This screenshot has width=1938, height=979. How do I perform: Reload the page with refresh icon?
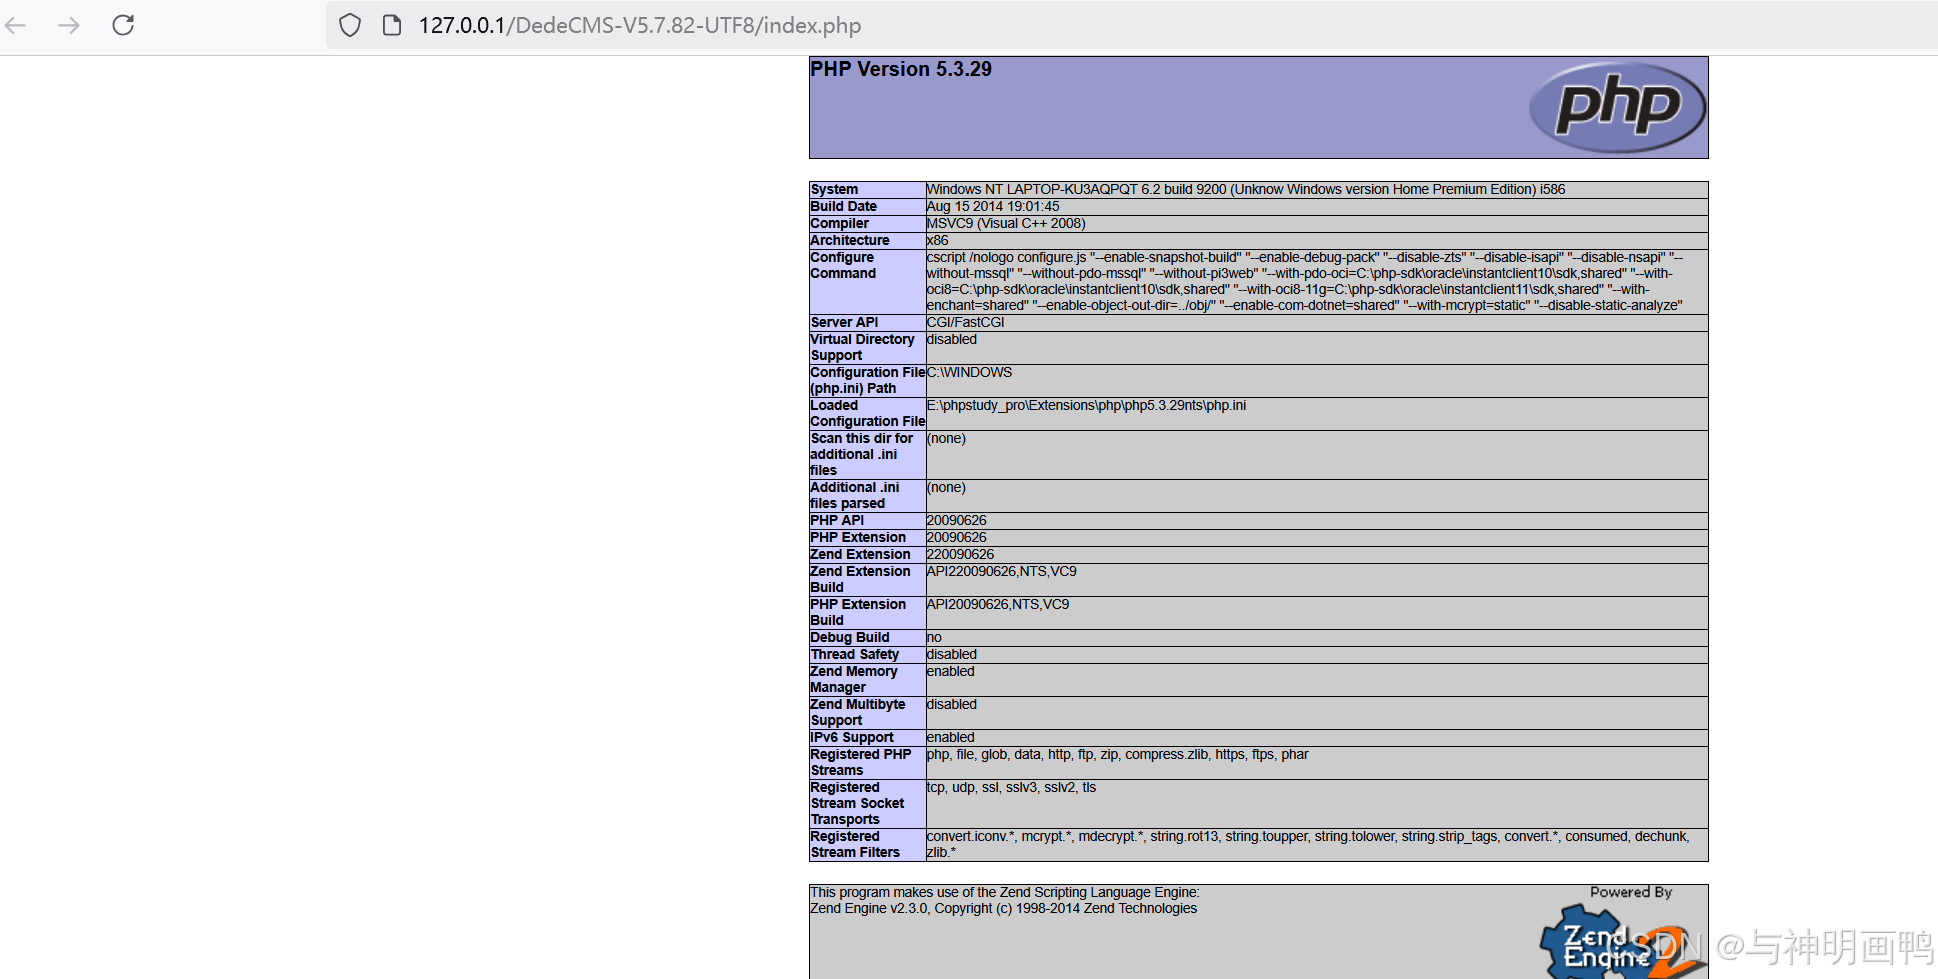pyautogui.click(x=123, y=25)
